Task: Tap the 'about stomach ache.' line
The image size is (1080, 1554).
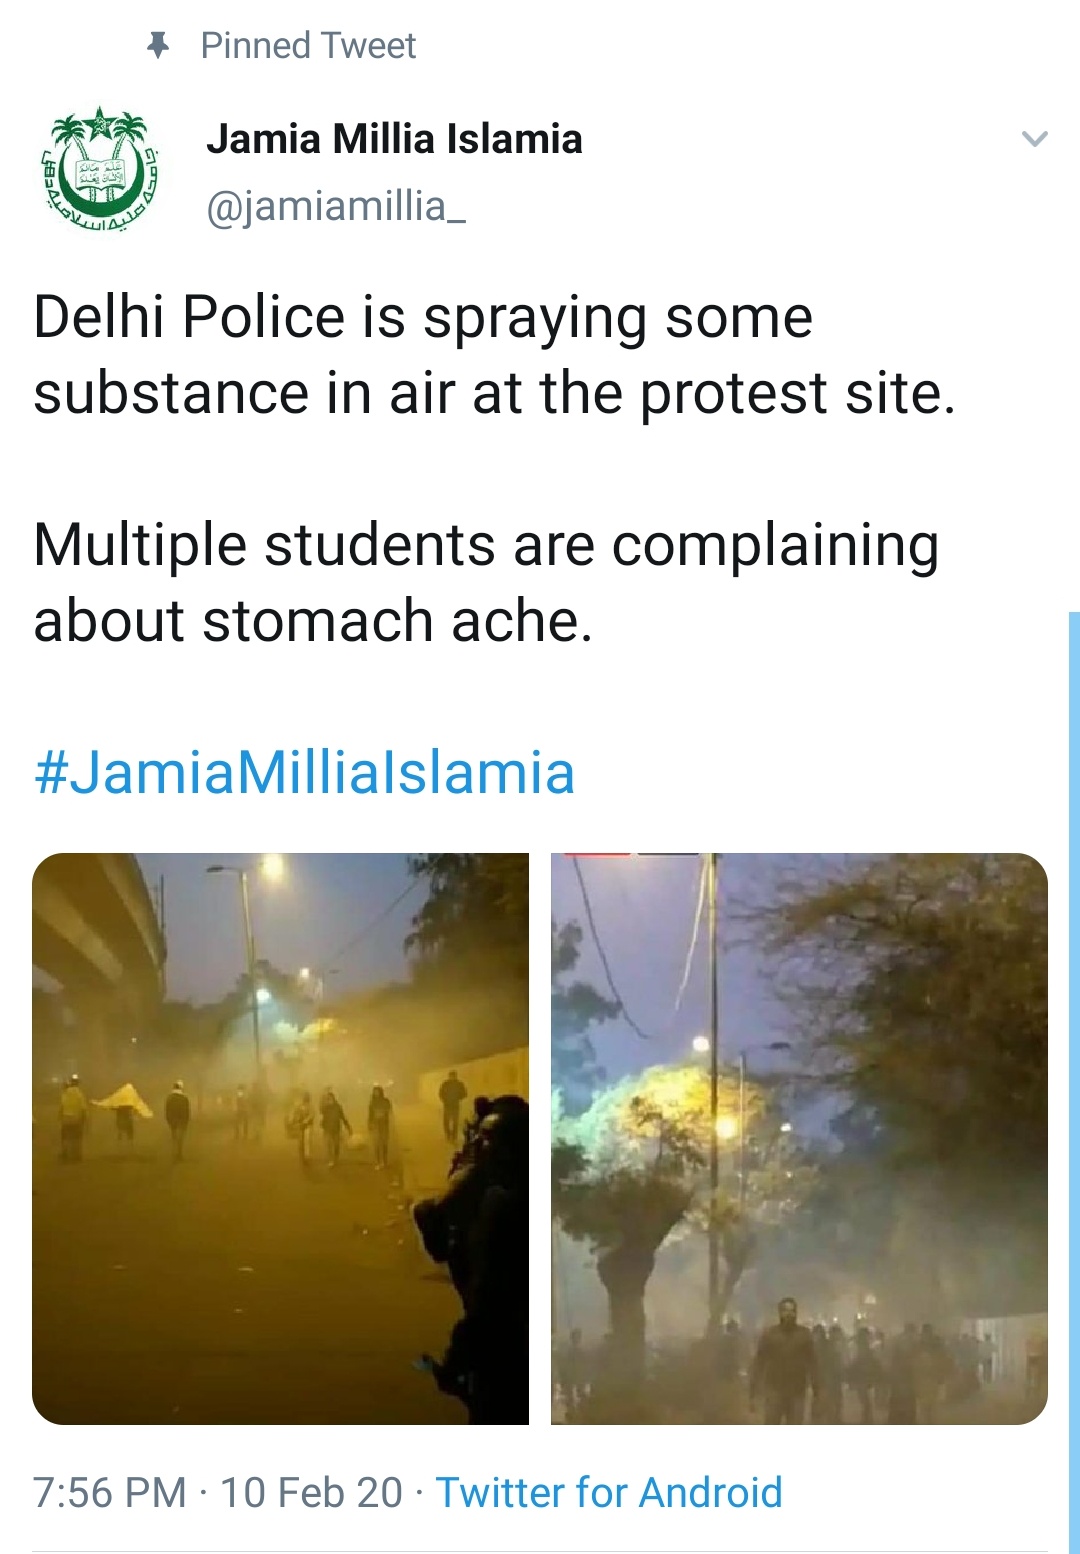Action: pos(313,621)
